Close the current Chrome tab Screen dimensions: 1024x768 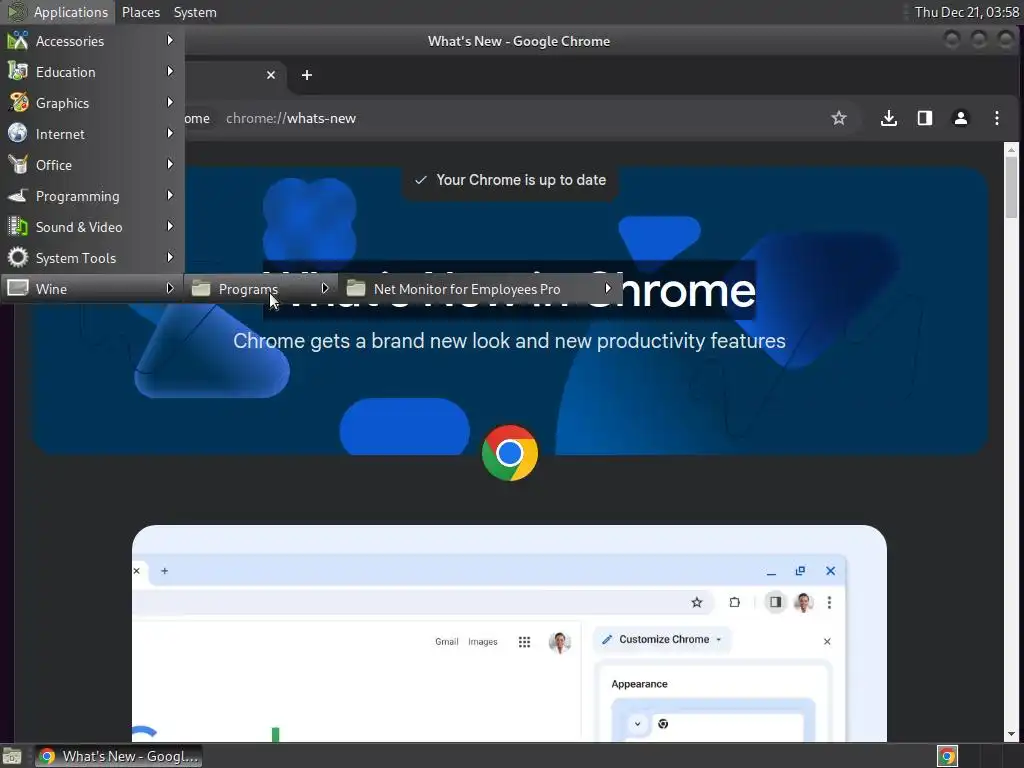pos(271,75)
